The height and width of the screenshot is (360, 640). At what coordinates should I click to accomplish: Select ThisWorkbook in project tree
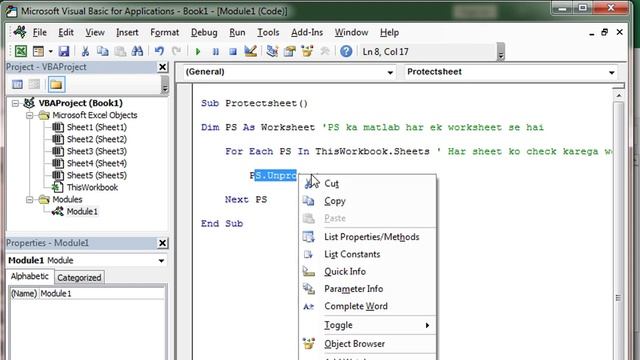click(x=92, y=187)
